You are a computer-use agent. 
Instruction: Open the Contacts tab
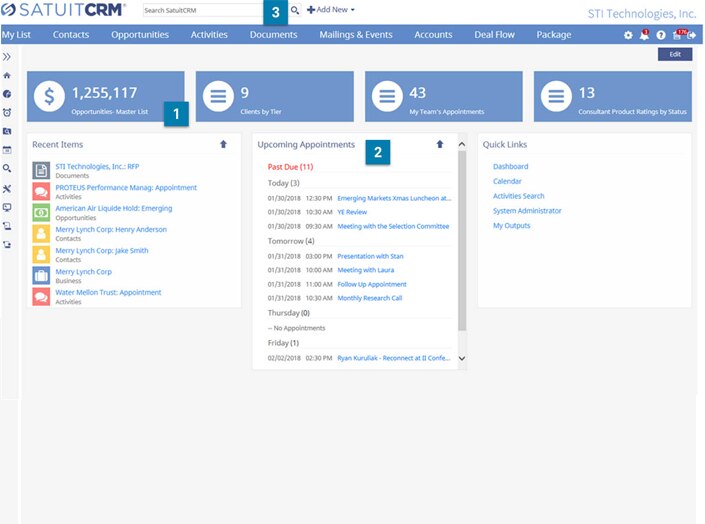click(71, 35)
